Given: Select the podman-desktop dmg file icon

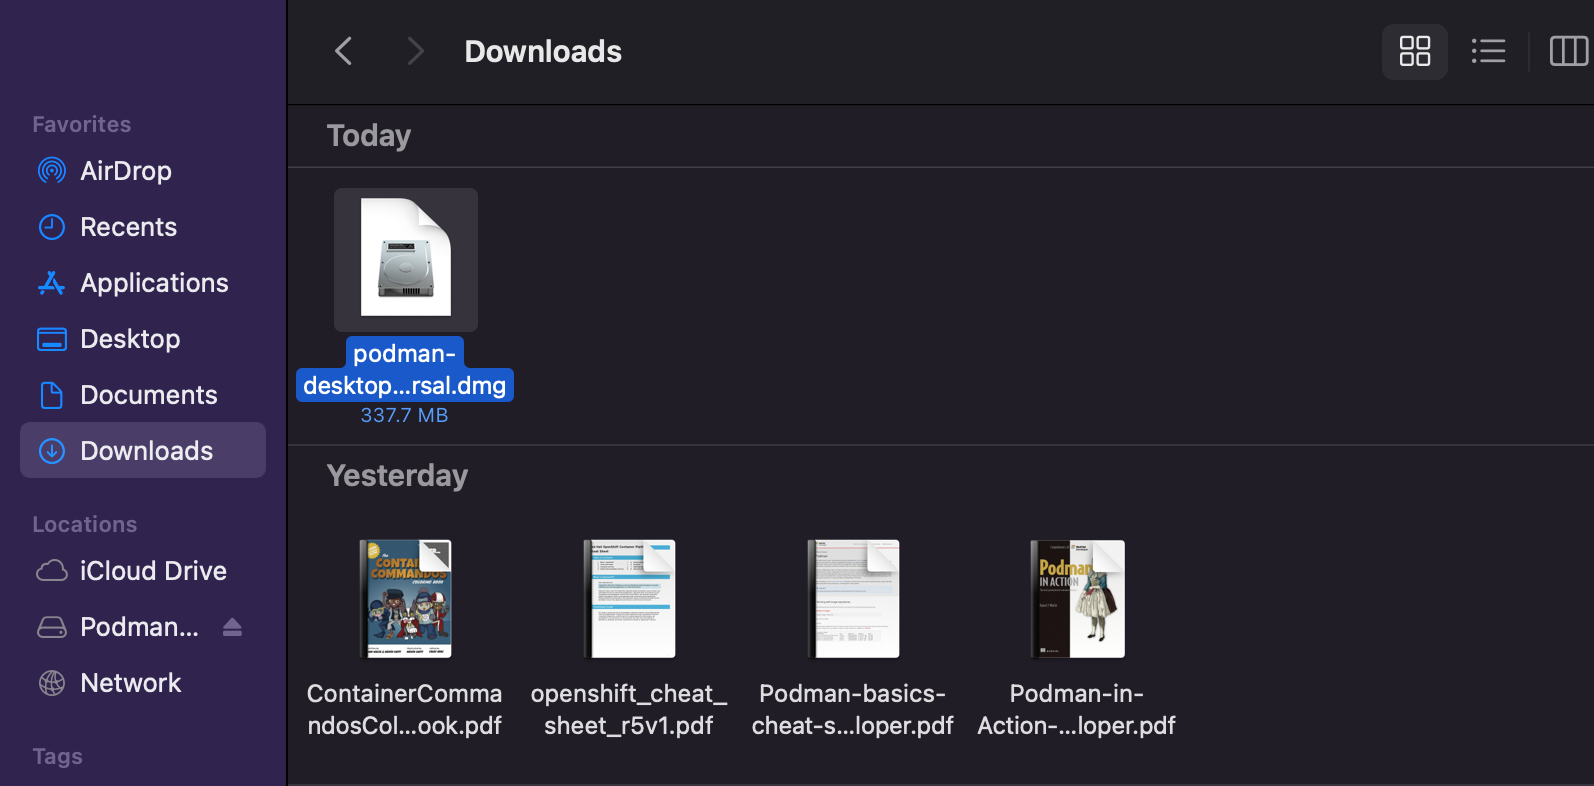Looking at the screenshot, I should 405,260.
